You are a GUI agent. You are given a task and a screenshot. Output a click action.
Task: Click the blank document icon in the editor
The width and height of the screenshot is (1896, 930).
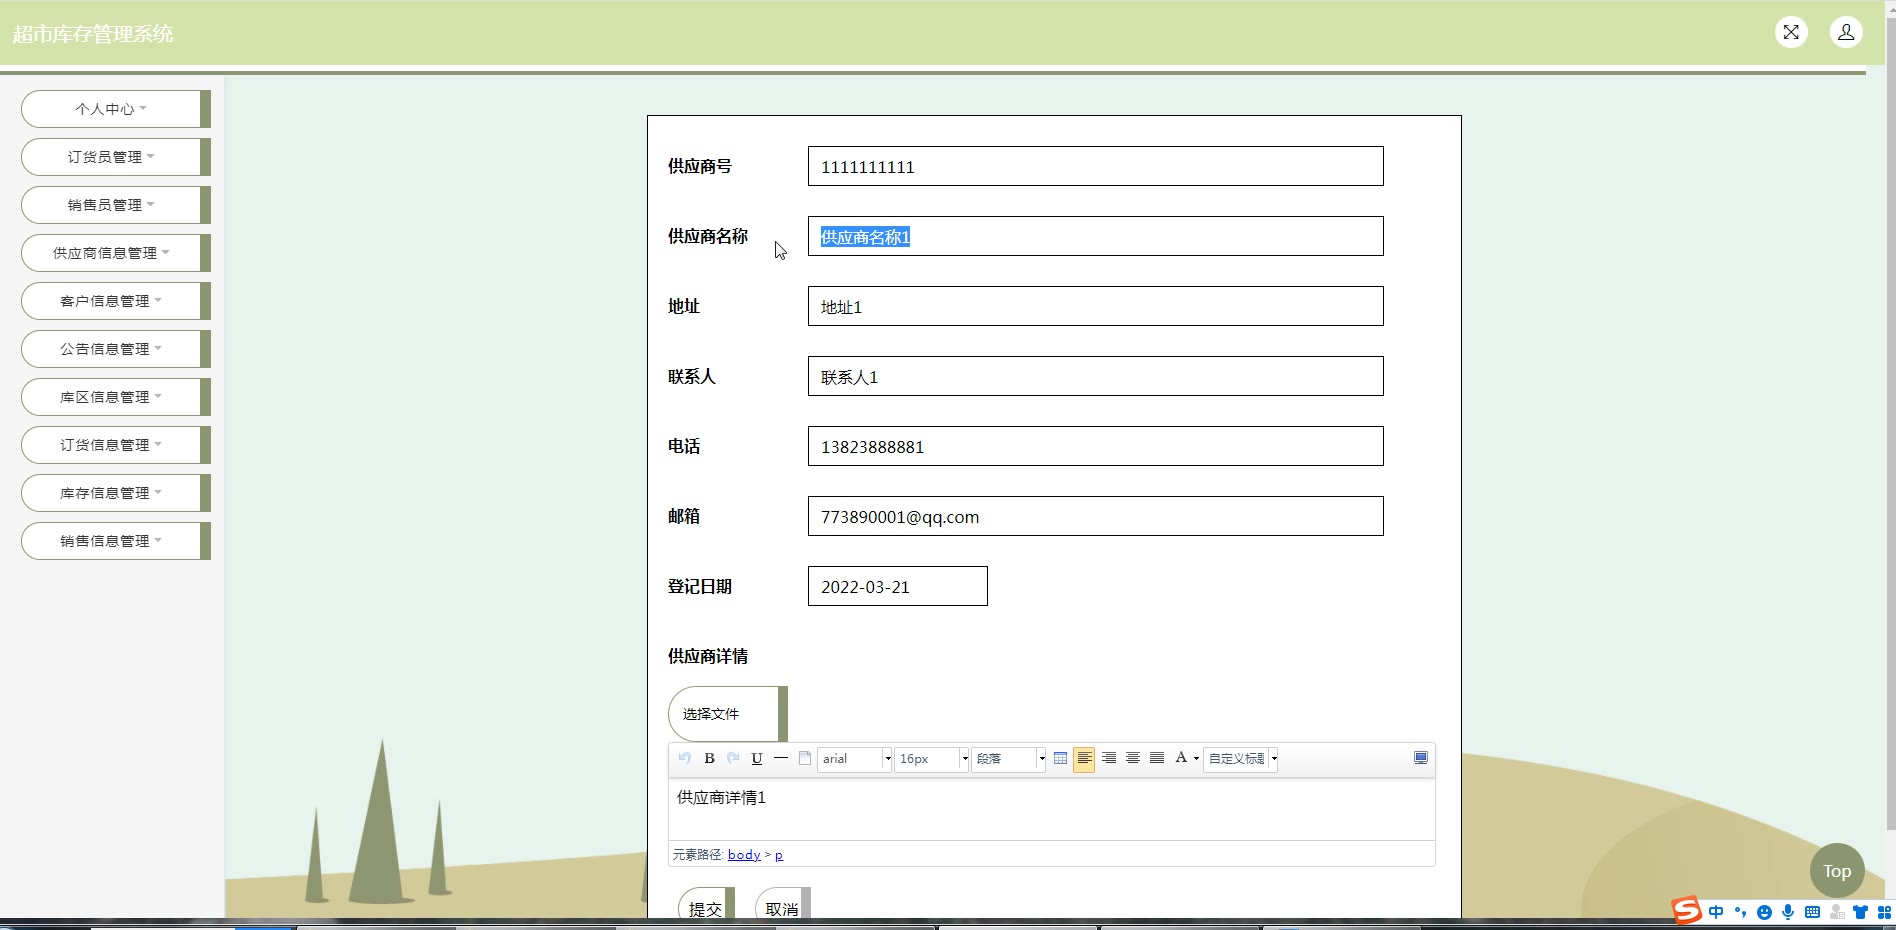(805, 758)
